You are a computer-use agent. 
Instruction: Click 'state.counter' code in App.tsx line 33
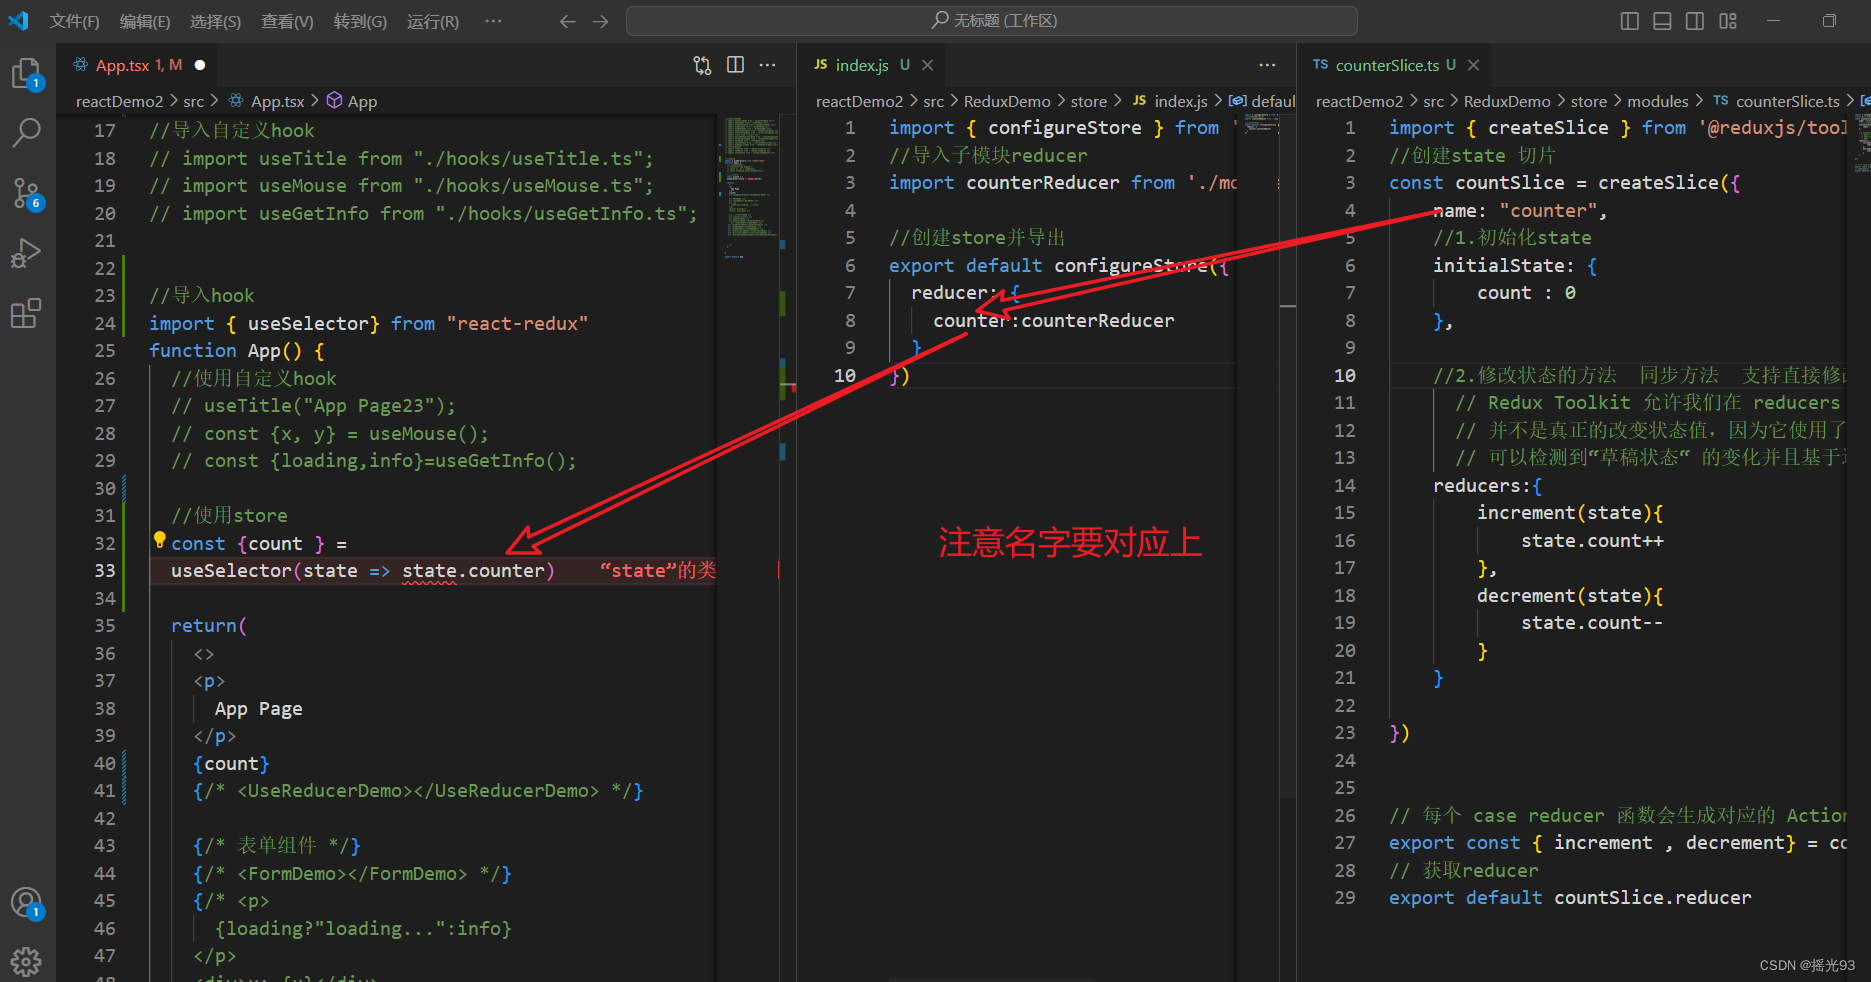(x=474, y=571)
